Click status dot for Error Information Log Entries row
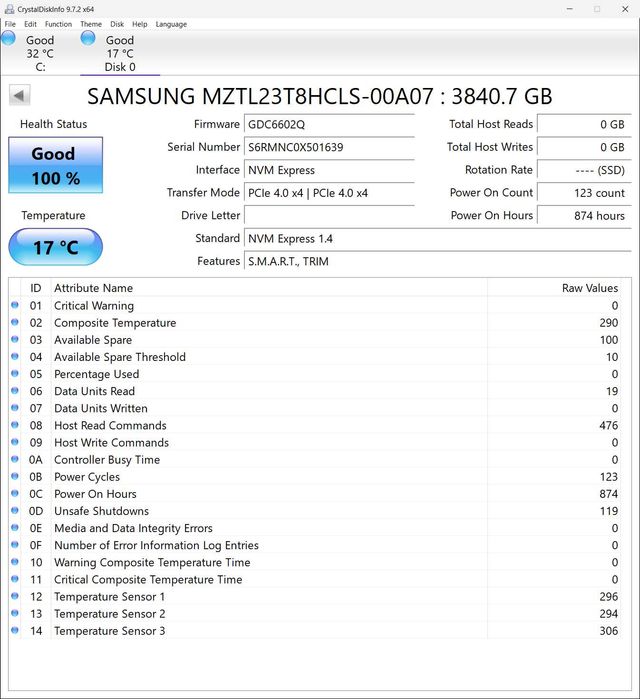 click(x=15, y=544)
